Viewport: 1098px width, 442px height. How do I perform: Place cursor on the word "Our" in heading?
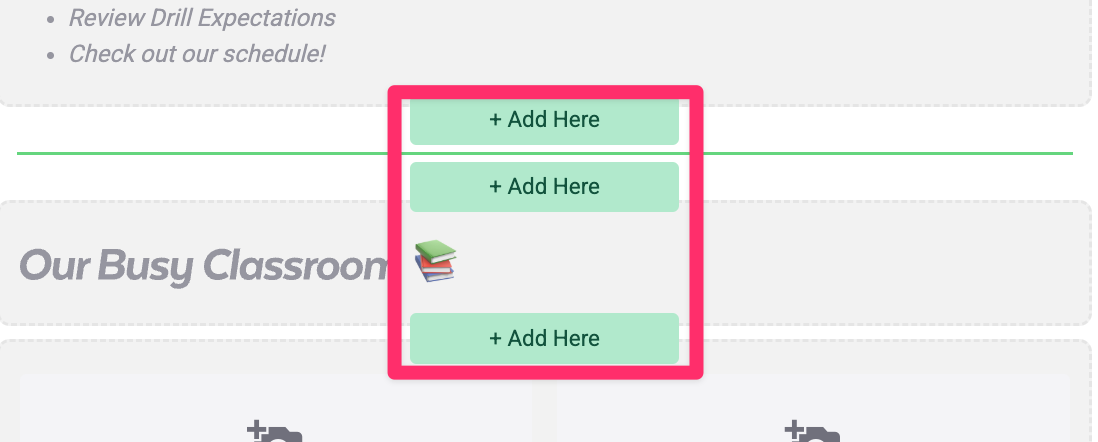[50, 265]
